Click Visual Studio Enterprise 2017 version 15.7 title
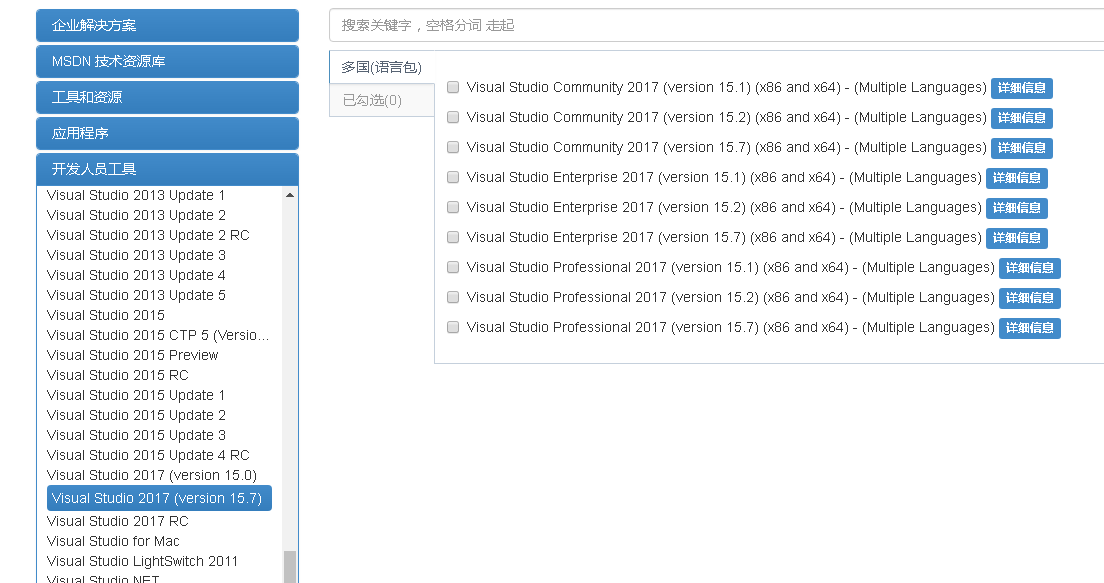This screenshot has height=583, width=1104. click(x=724, y=237)
